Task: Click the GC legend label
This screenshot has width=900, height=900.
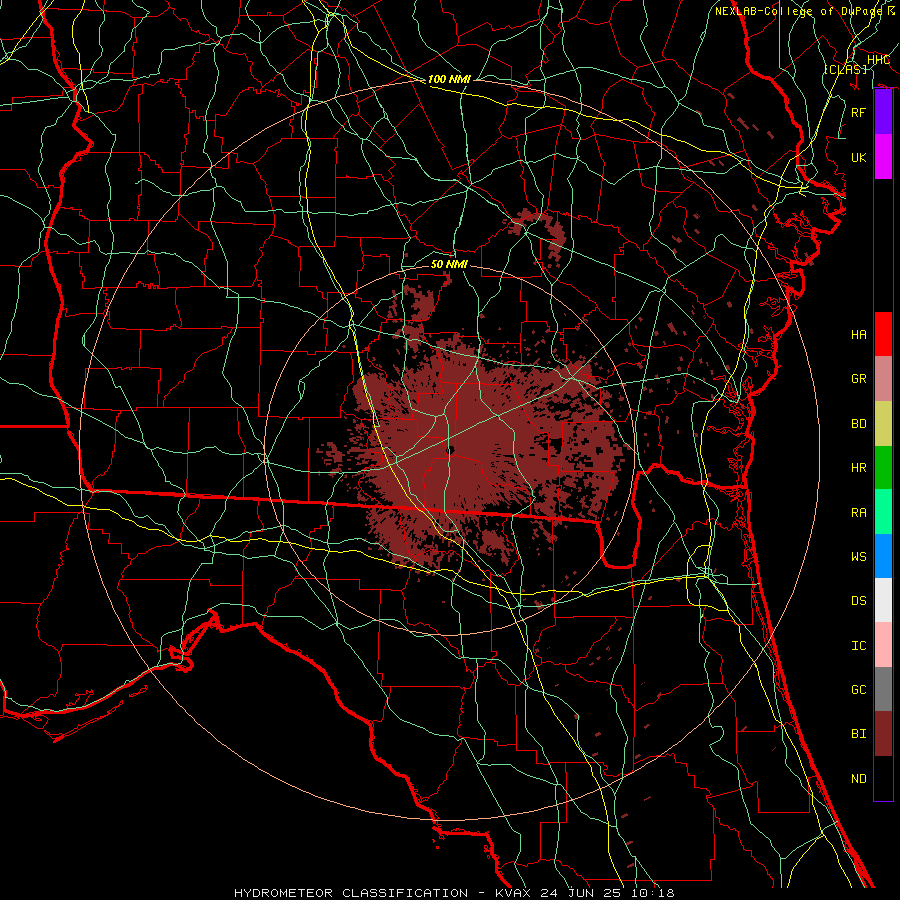Action: click(859, 690)
